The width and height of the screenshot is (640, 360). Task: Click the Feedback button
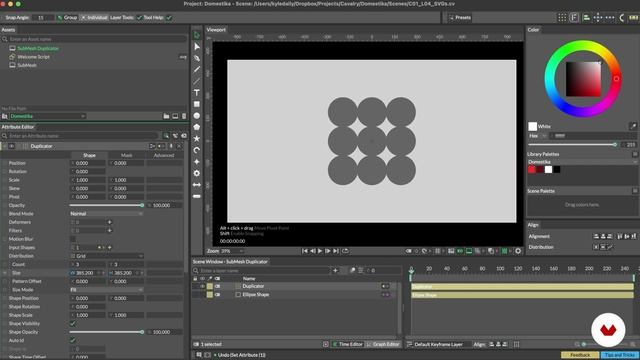coord(580,355)
